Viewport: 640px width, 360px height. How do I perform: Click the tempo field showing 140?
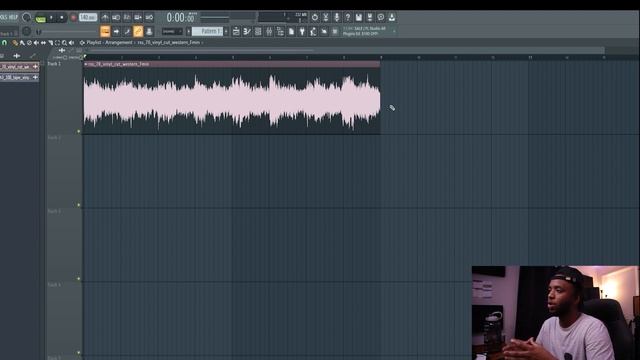click(88, 17)
